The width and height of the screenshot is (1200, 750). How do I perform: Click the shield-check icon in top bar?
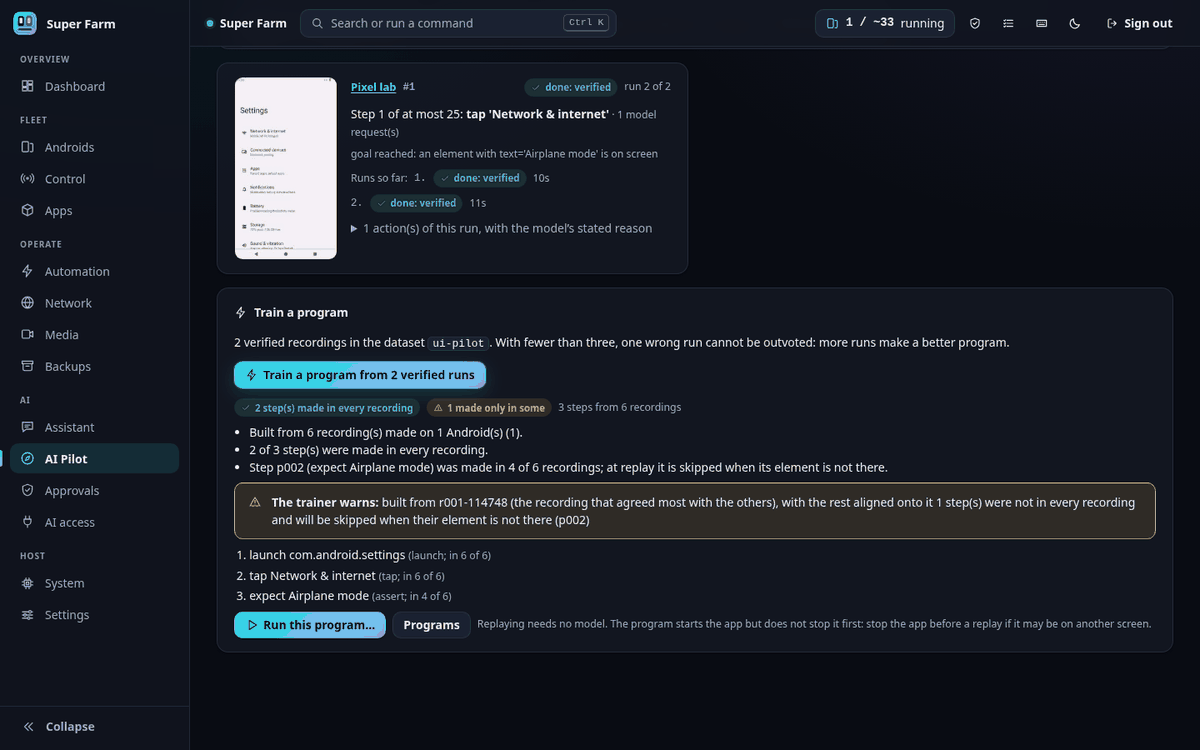pyautogui.click(x=975, y=23)
